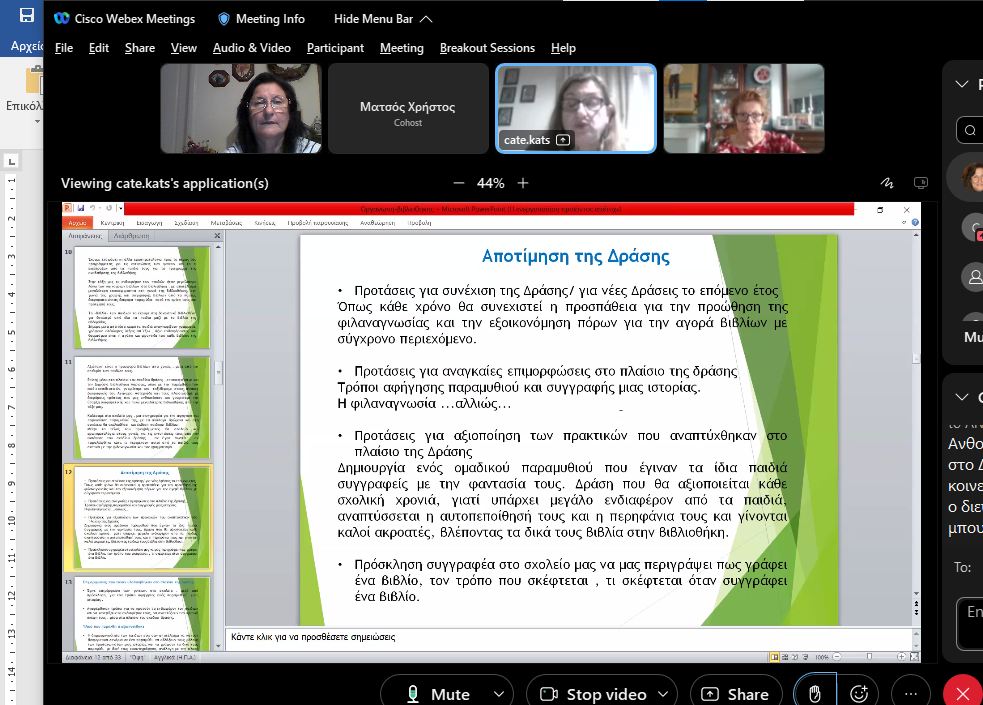Open the reactions smiley icon
983x705 pixels.
coord(859,694)
